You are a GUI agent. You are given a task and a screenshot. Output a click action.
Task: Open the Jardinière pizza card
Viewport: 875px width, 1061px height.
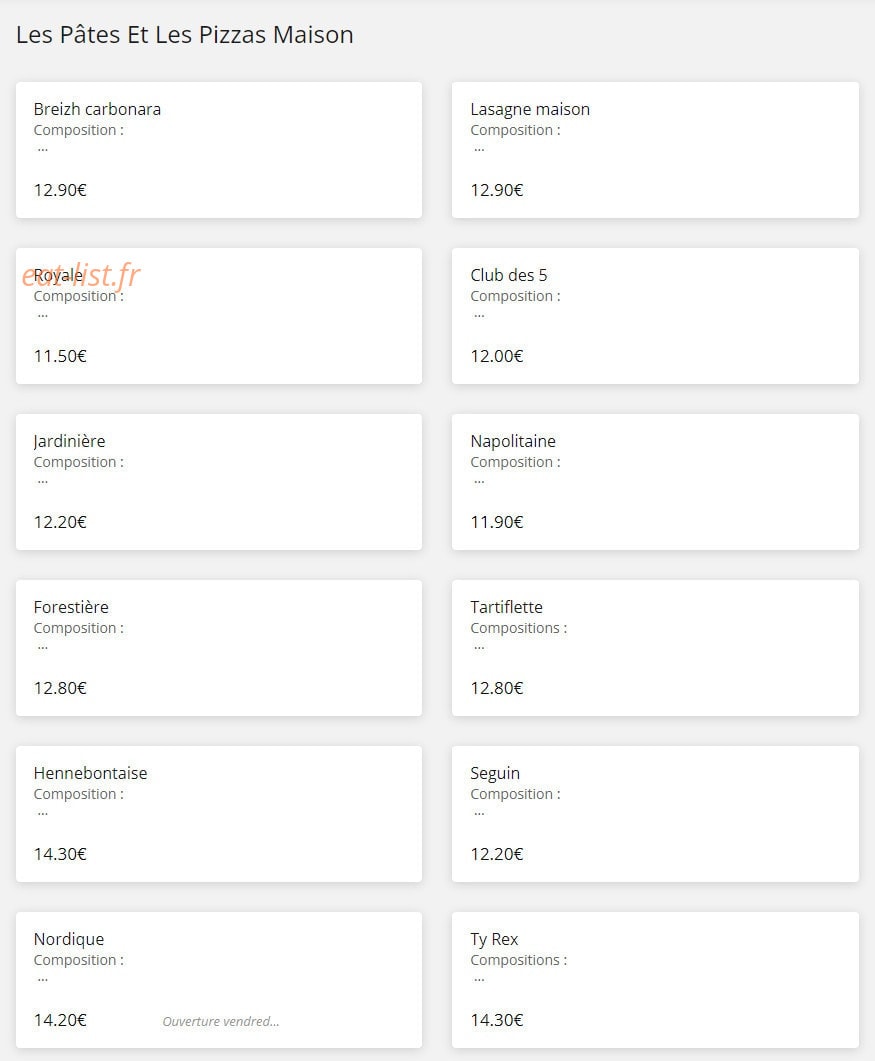[219, 482]
